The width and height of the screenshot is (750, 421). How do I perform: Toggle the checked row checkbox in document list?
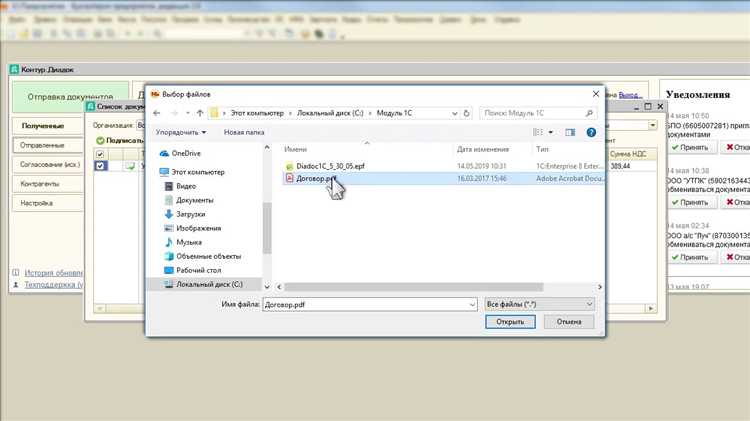[100, 166]
